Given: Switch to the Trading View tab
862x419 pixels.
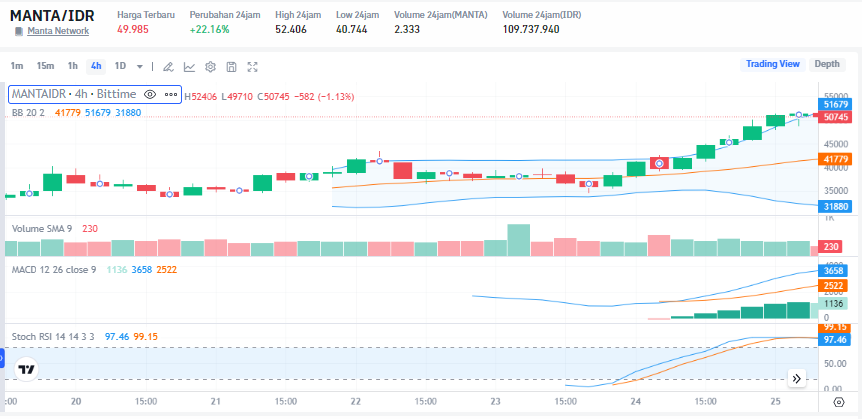Looking at the screenshot, I should pos(772,64).
